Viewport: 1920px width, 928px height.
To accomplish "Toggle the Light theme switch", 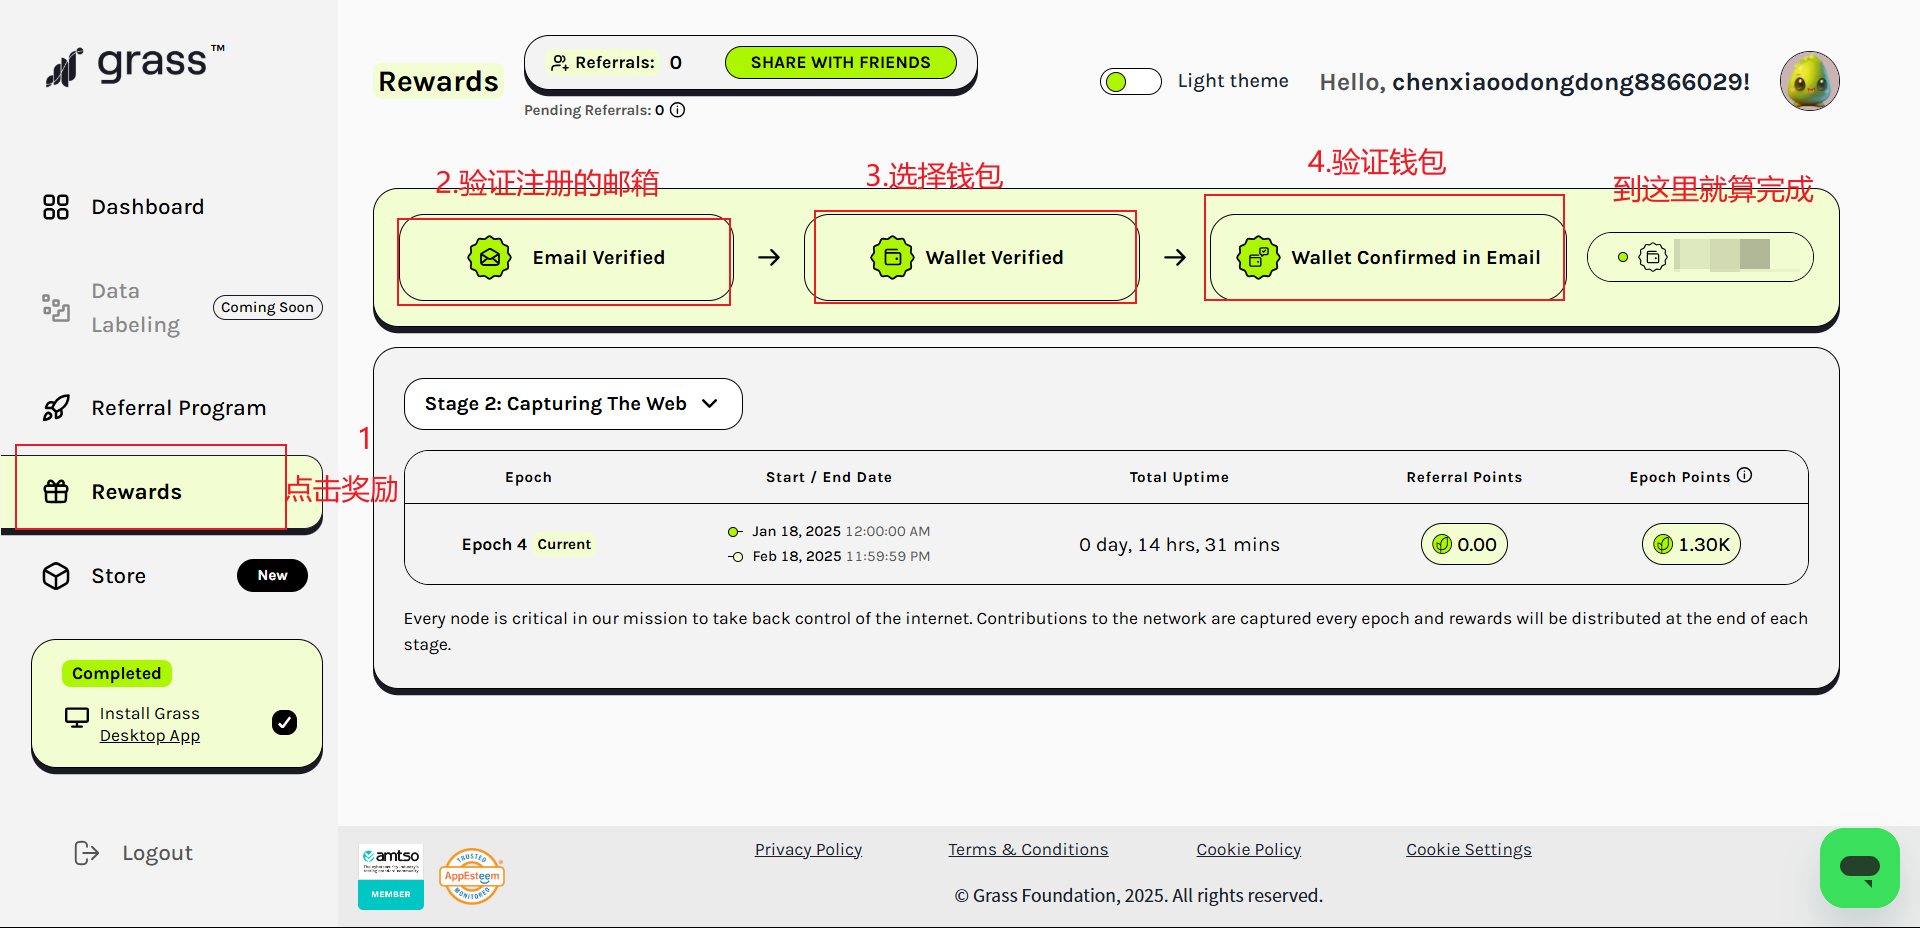I will click(x=1130, y=81).
